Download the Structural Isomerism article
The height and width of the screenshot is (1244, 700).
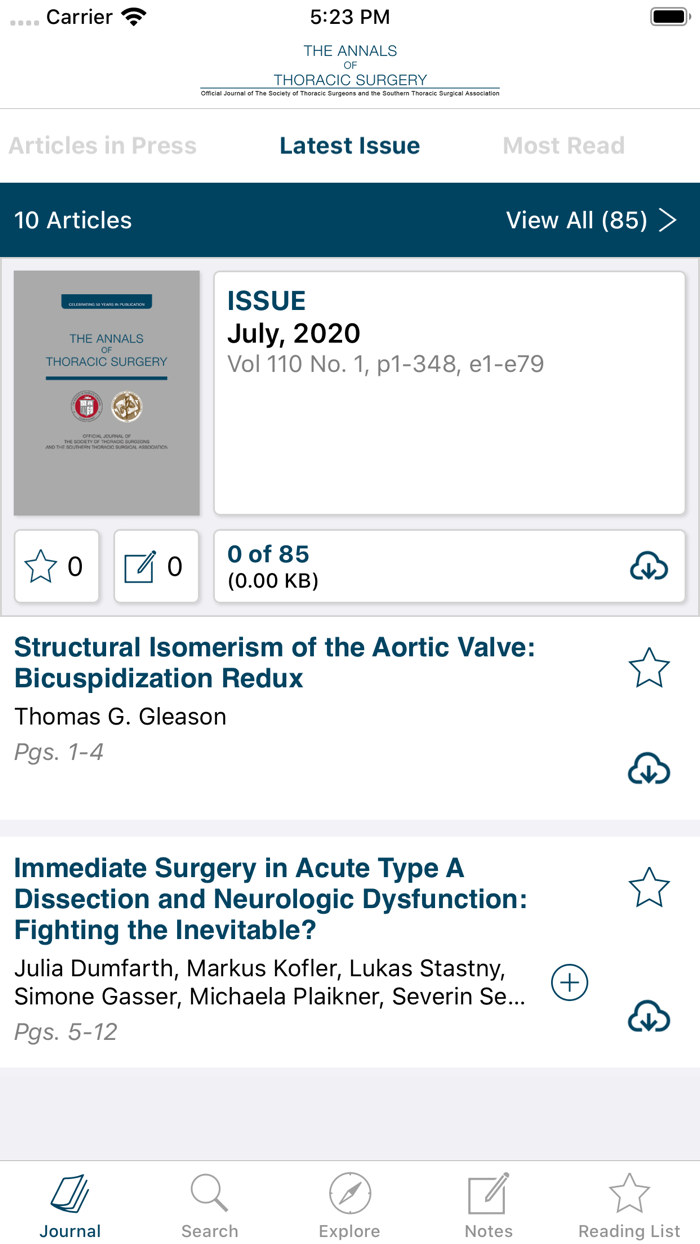(x=649, y=769)
